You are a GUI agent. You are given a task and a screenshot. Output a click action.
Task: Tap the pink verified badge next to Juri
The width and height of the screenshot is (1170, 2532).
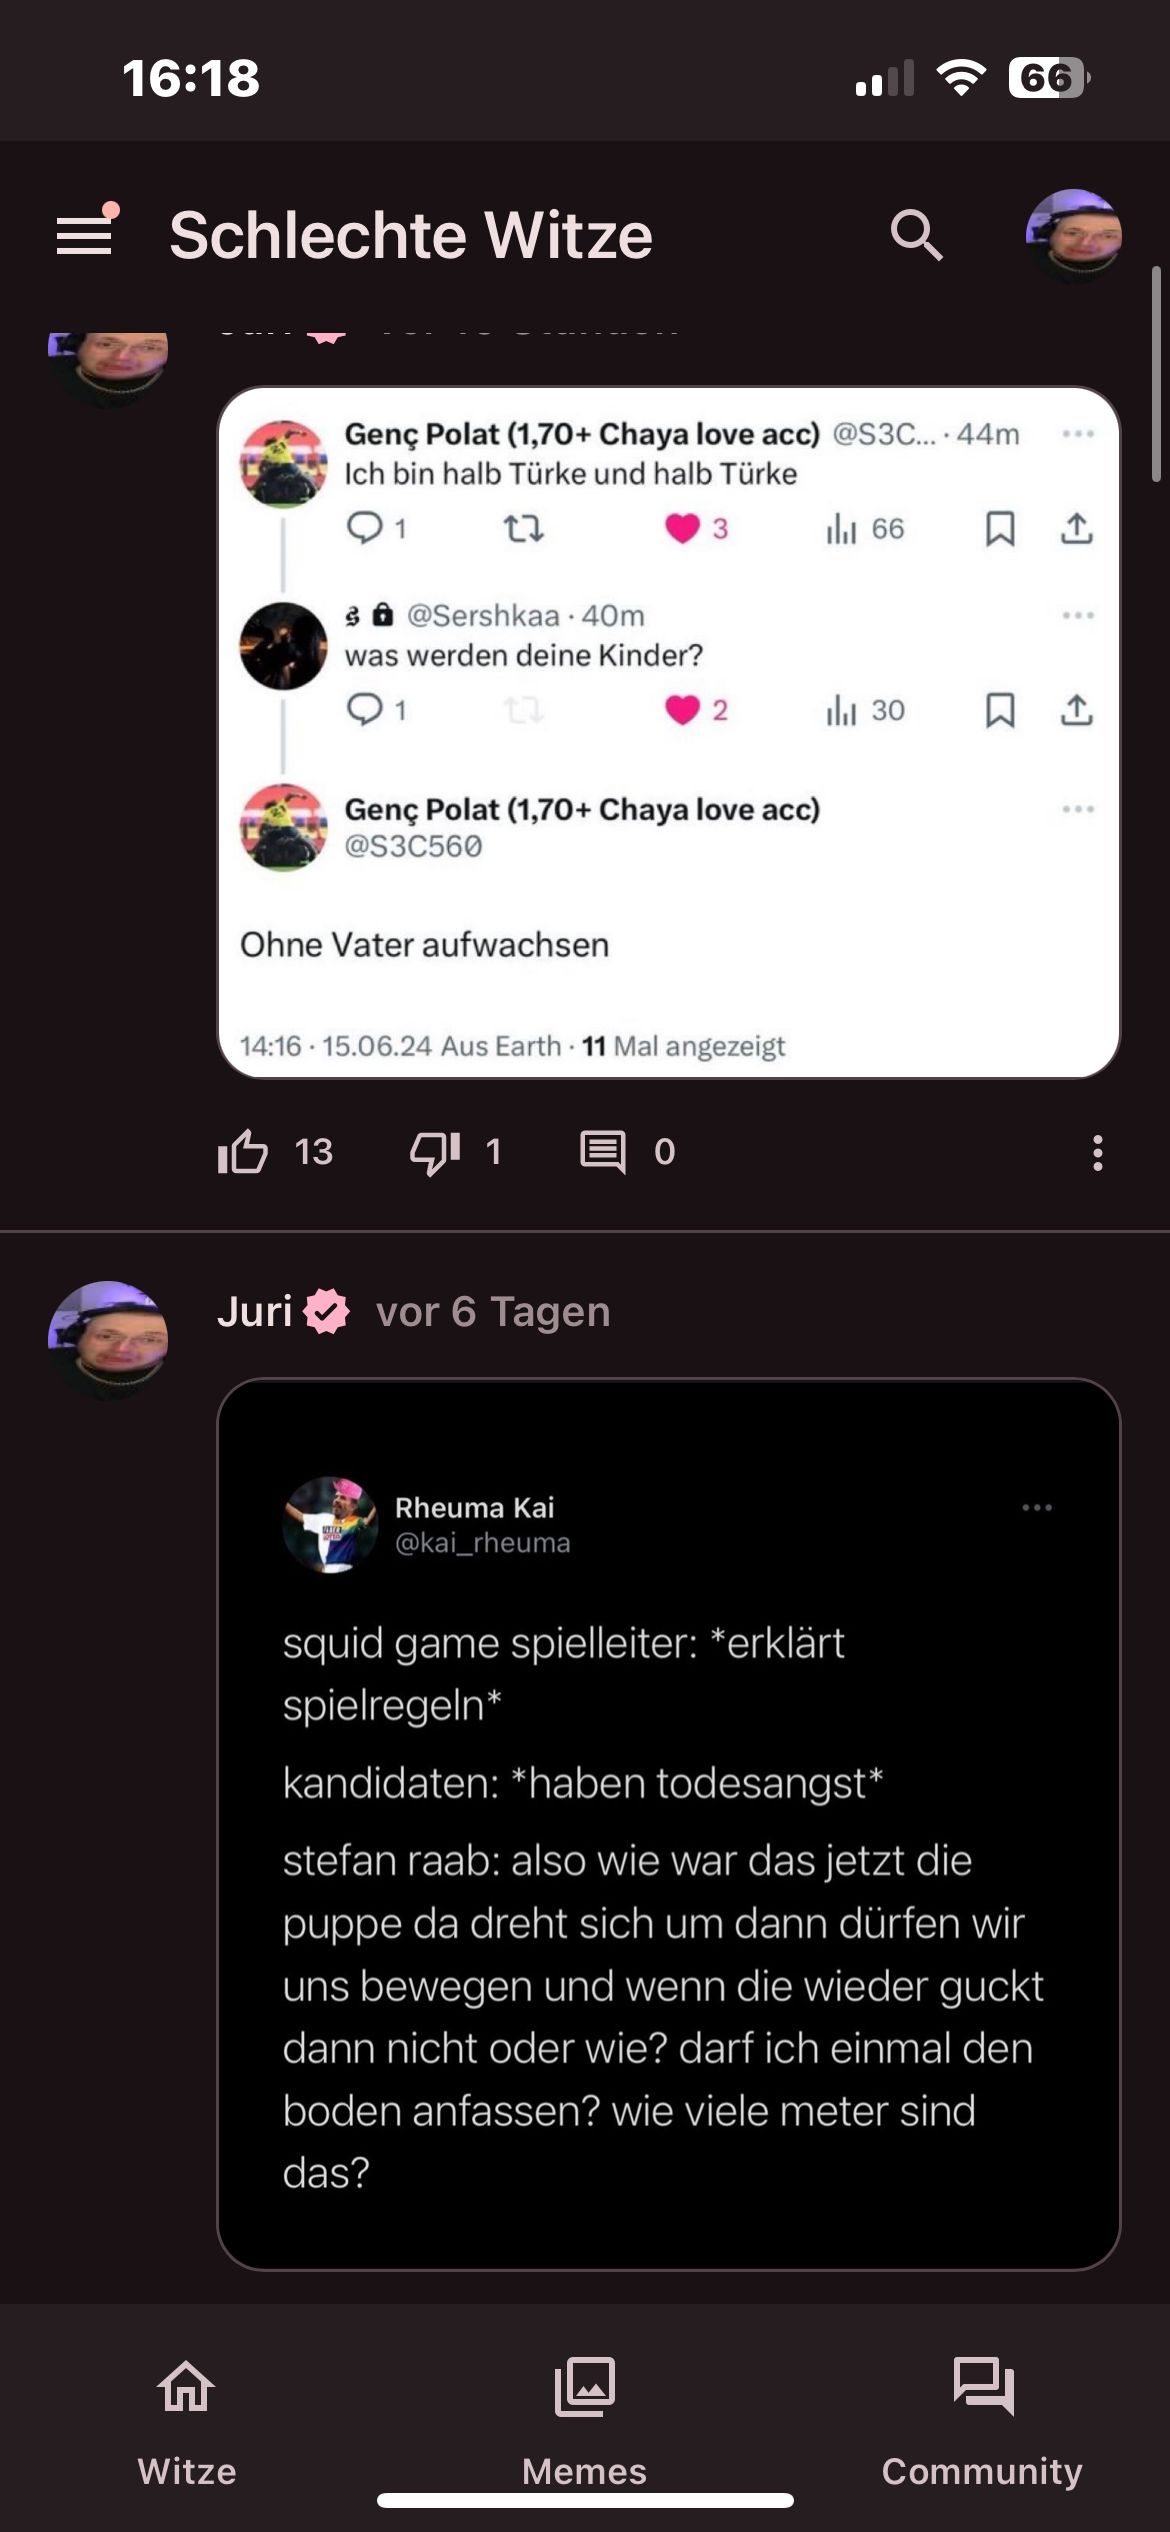click(x=327, y=1311)
